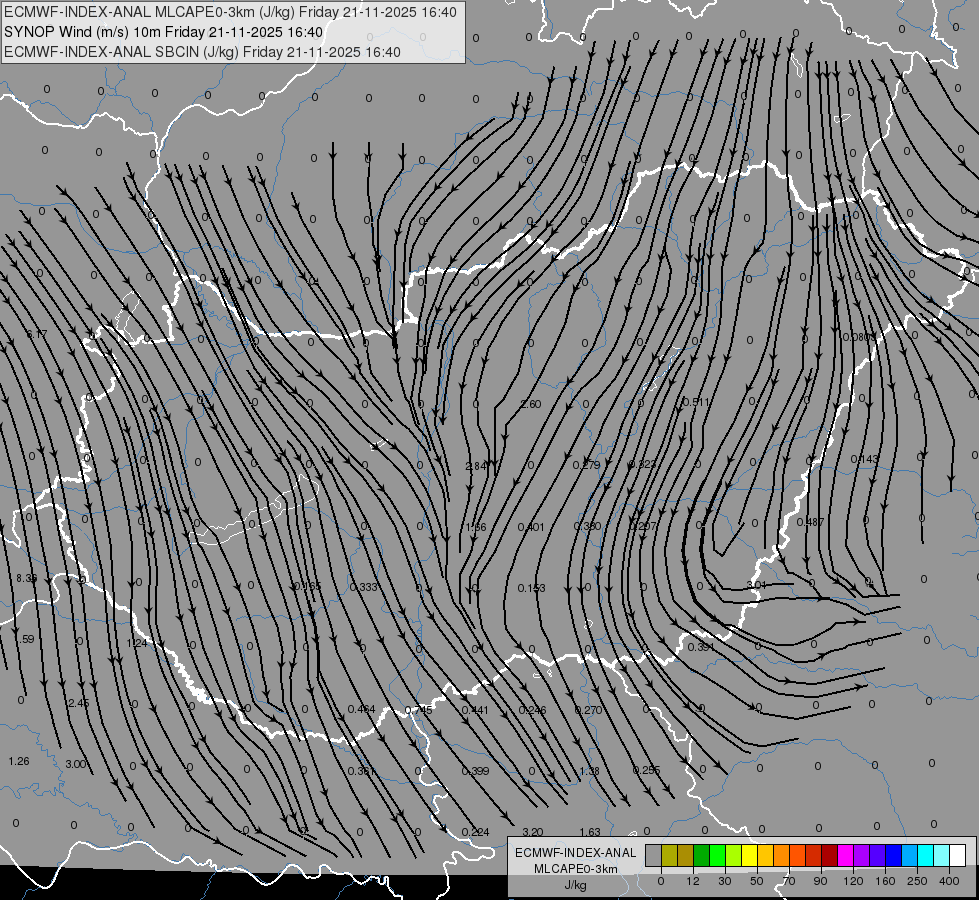Screen dimensions: 979x900
Task: Click the legend tick label 400
Action: 949,881
